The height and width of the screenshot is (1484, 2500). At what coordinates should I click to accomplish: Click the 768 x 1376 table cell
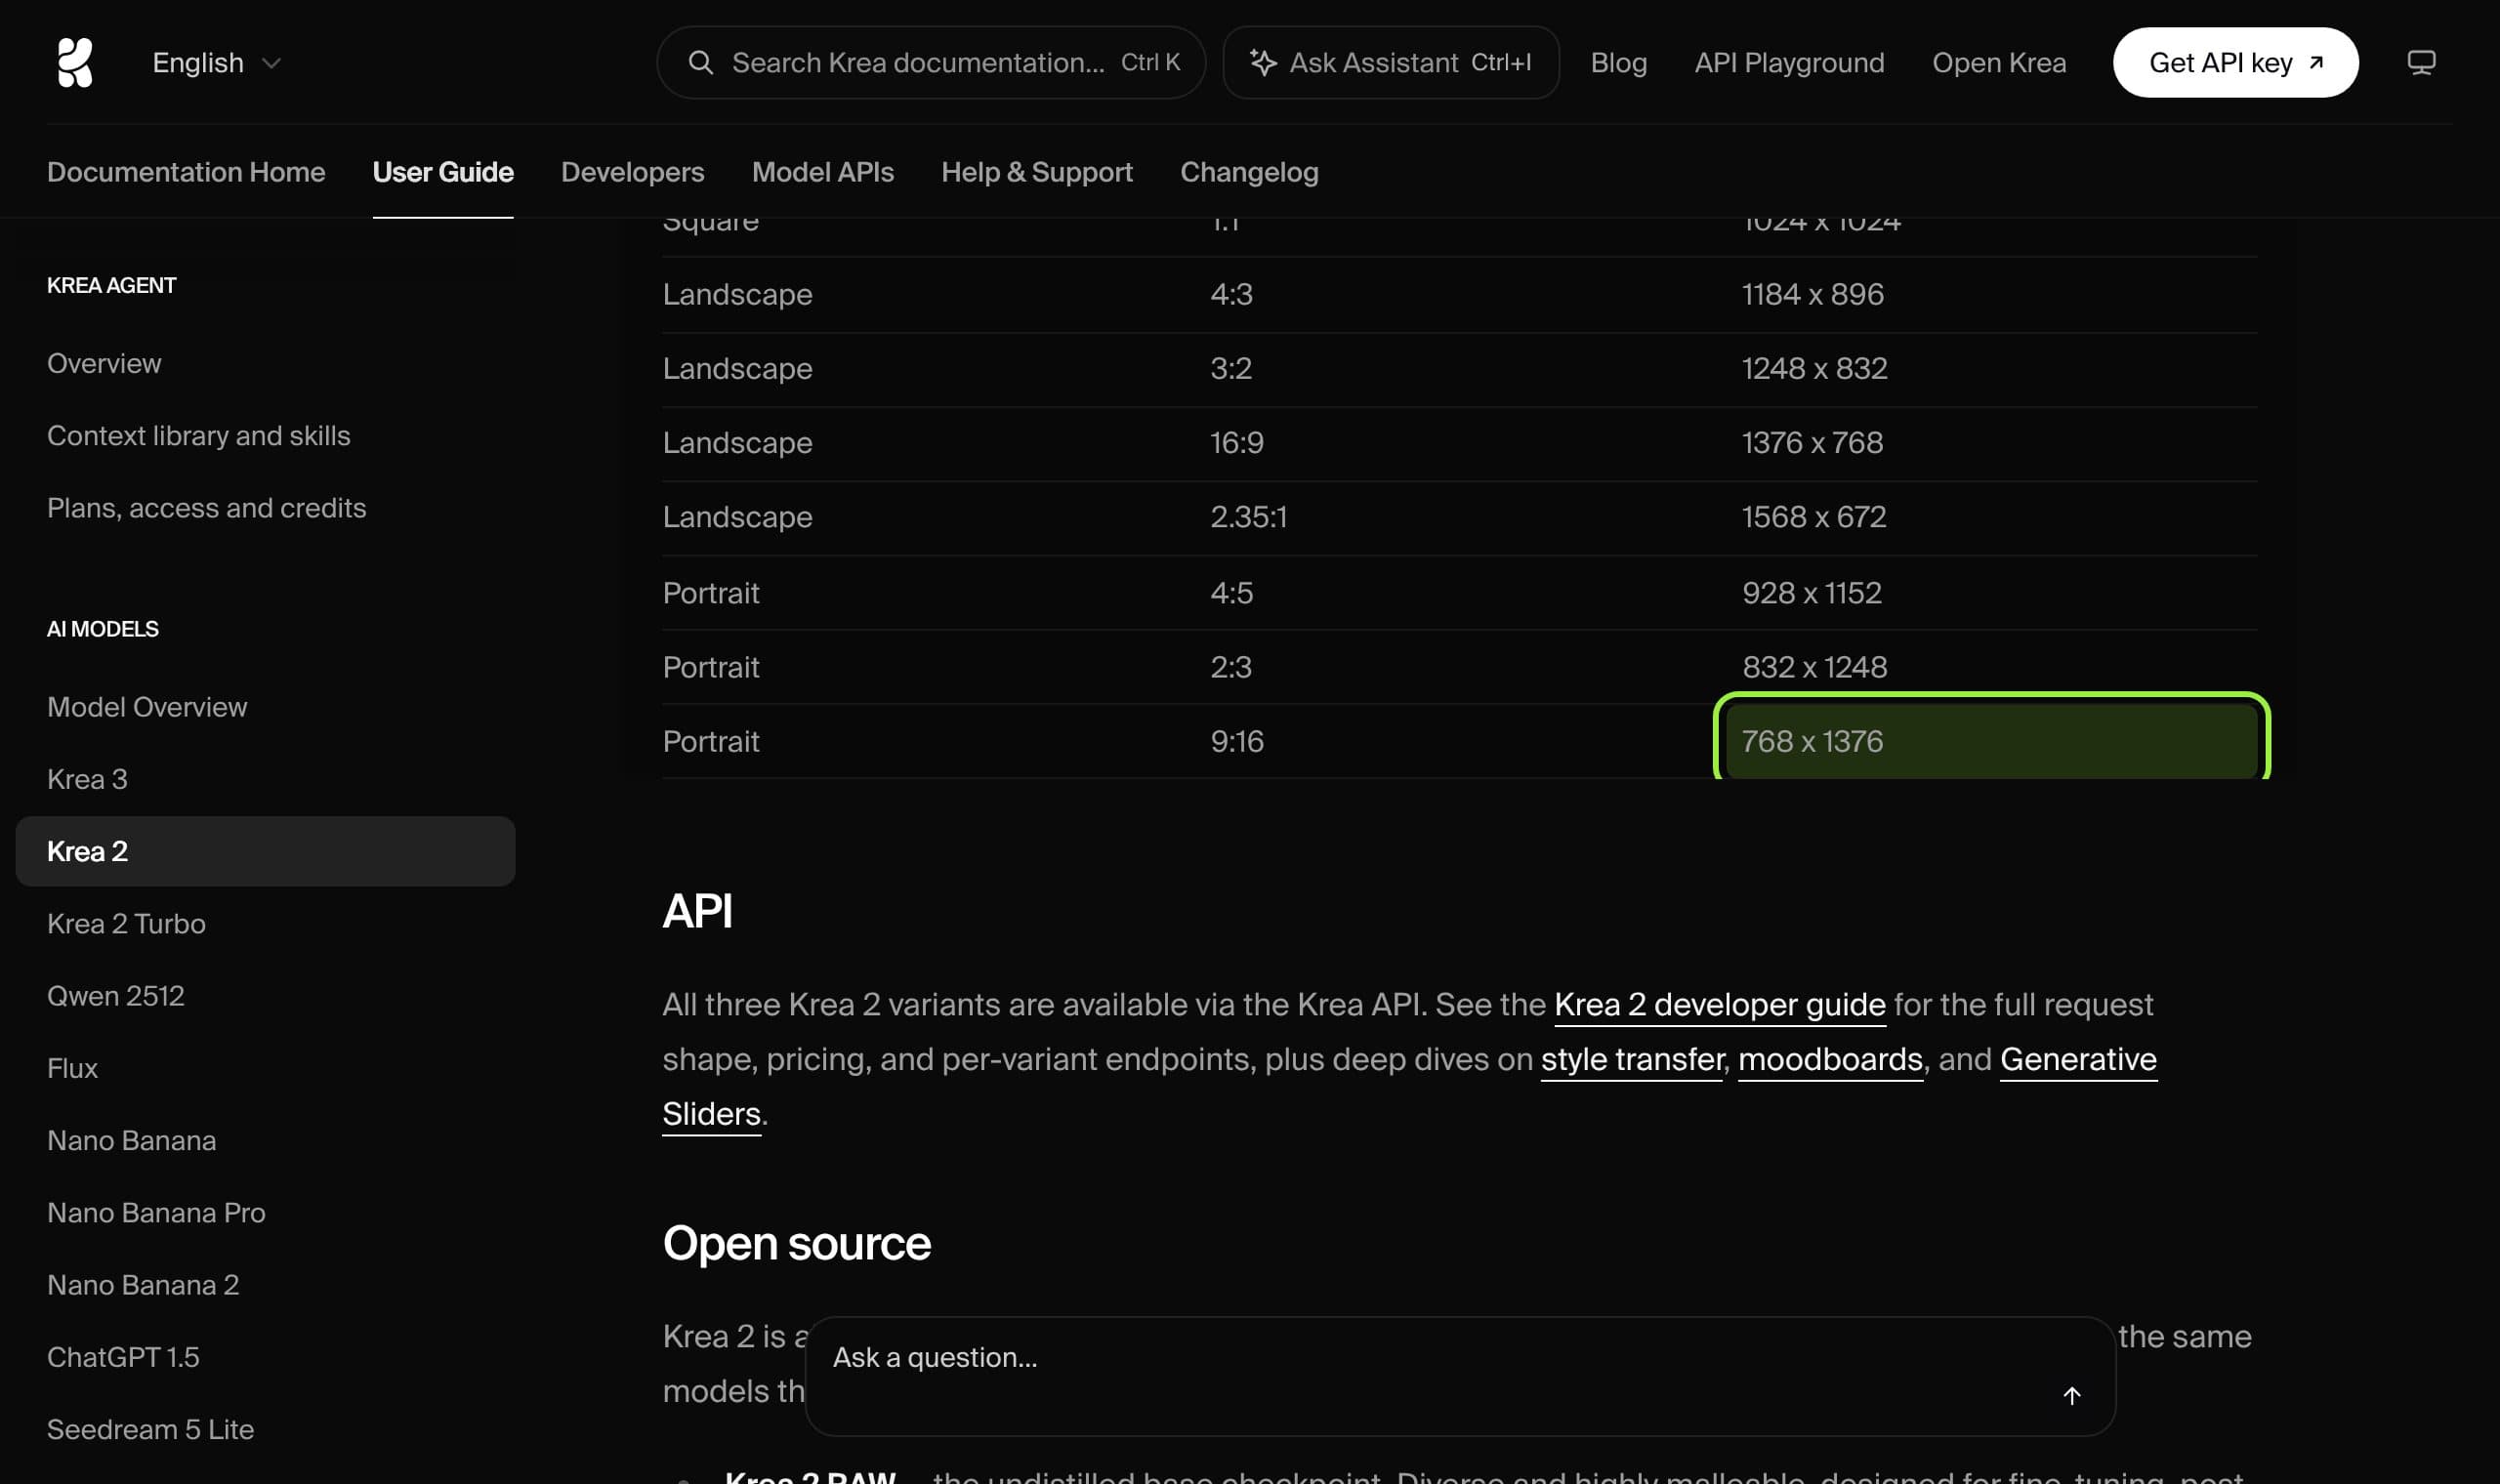[x=1991, y=741]
